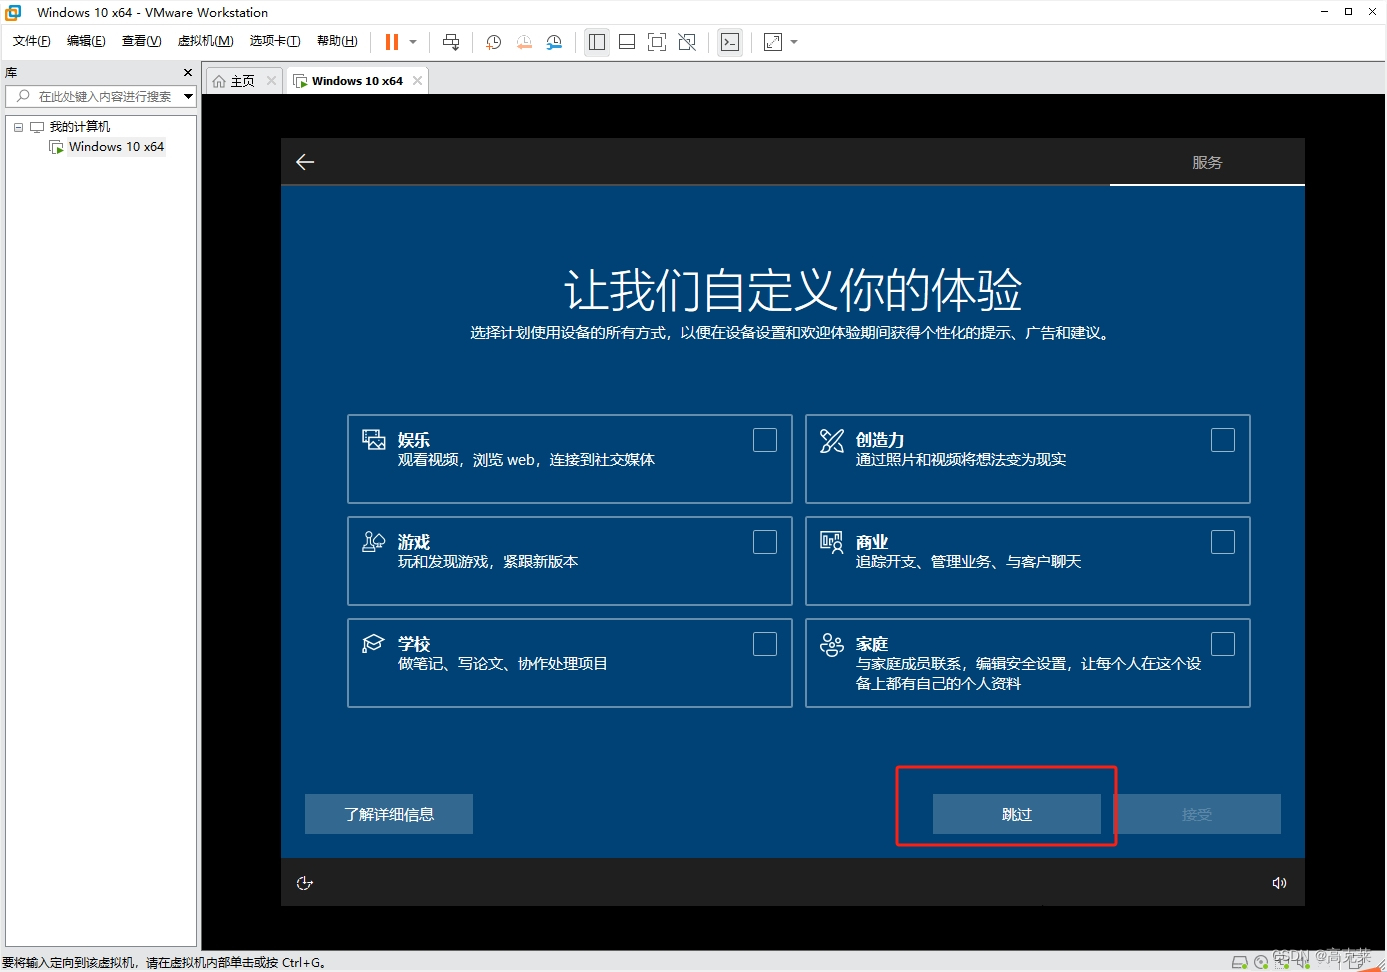The height and width of the screenshot is (972, 1387).
Task: Take a snapshot with clock-plus icon
Action: (x=494, y=42)
